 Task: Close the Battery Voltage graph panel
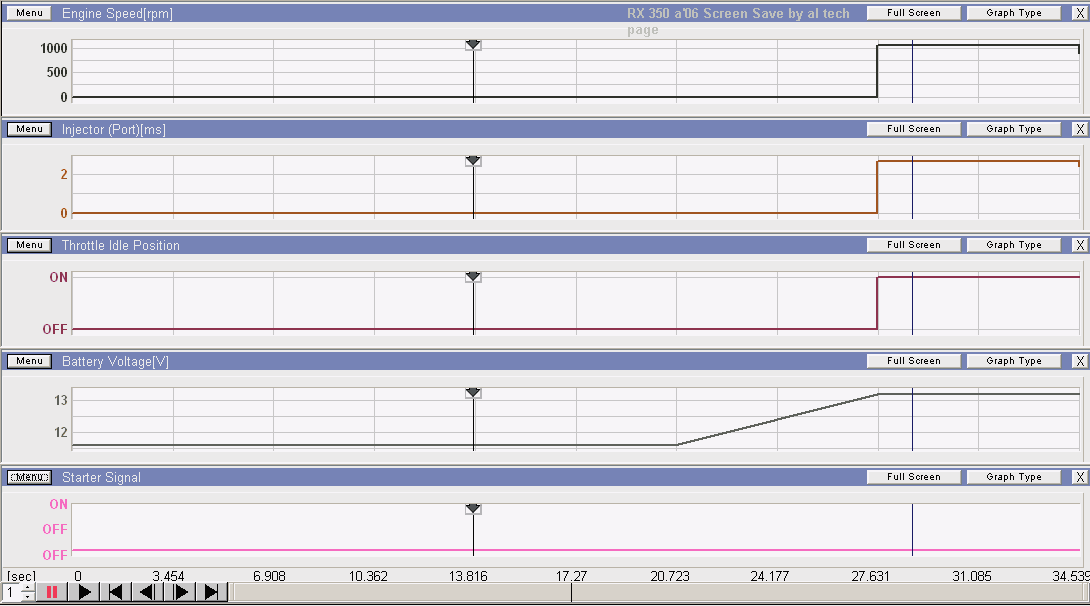pos(1079,361)
